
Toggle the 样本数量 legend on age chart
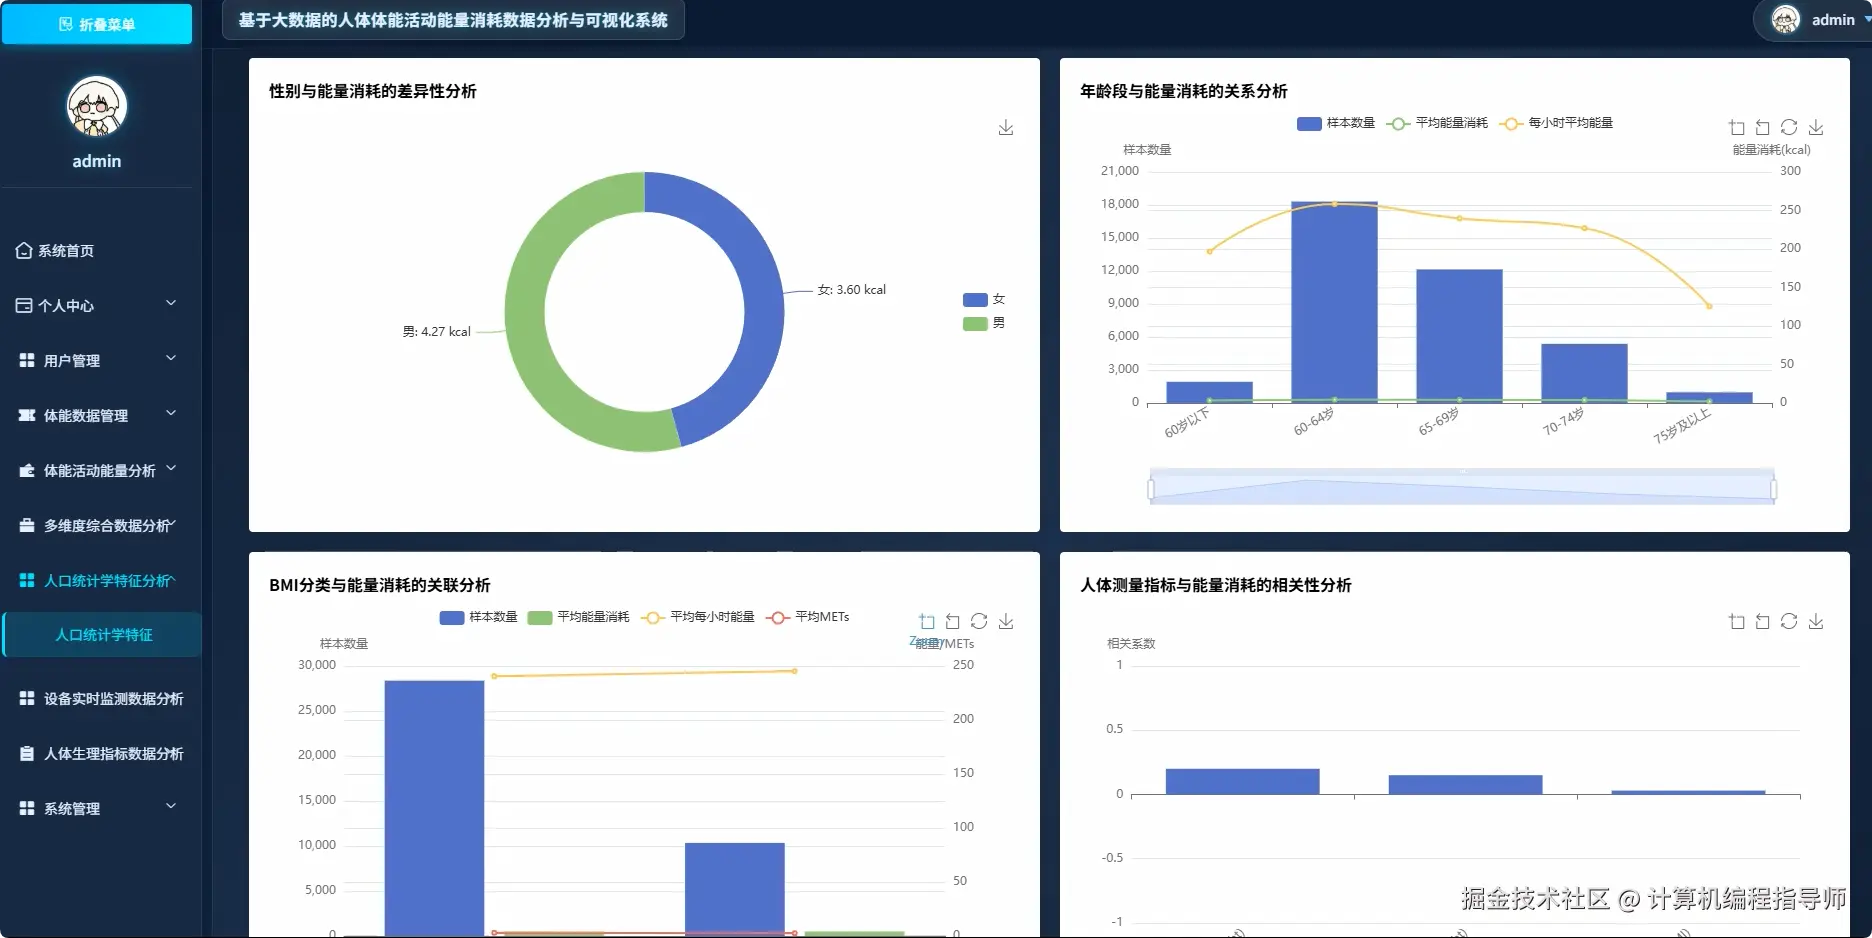[x=1337, y=123]
